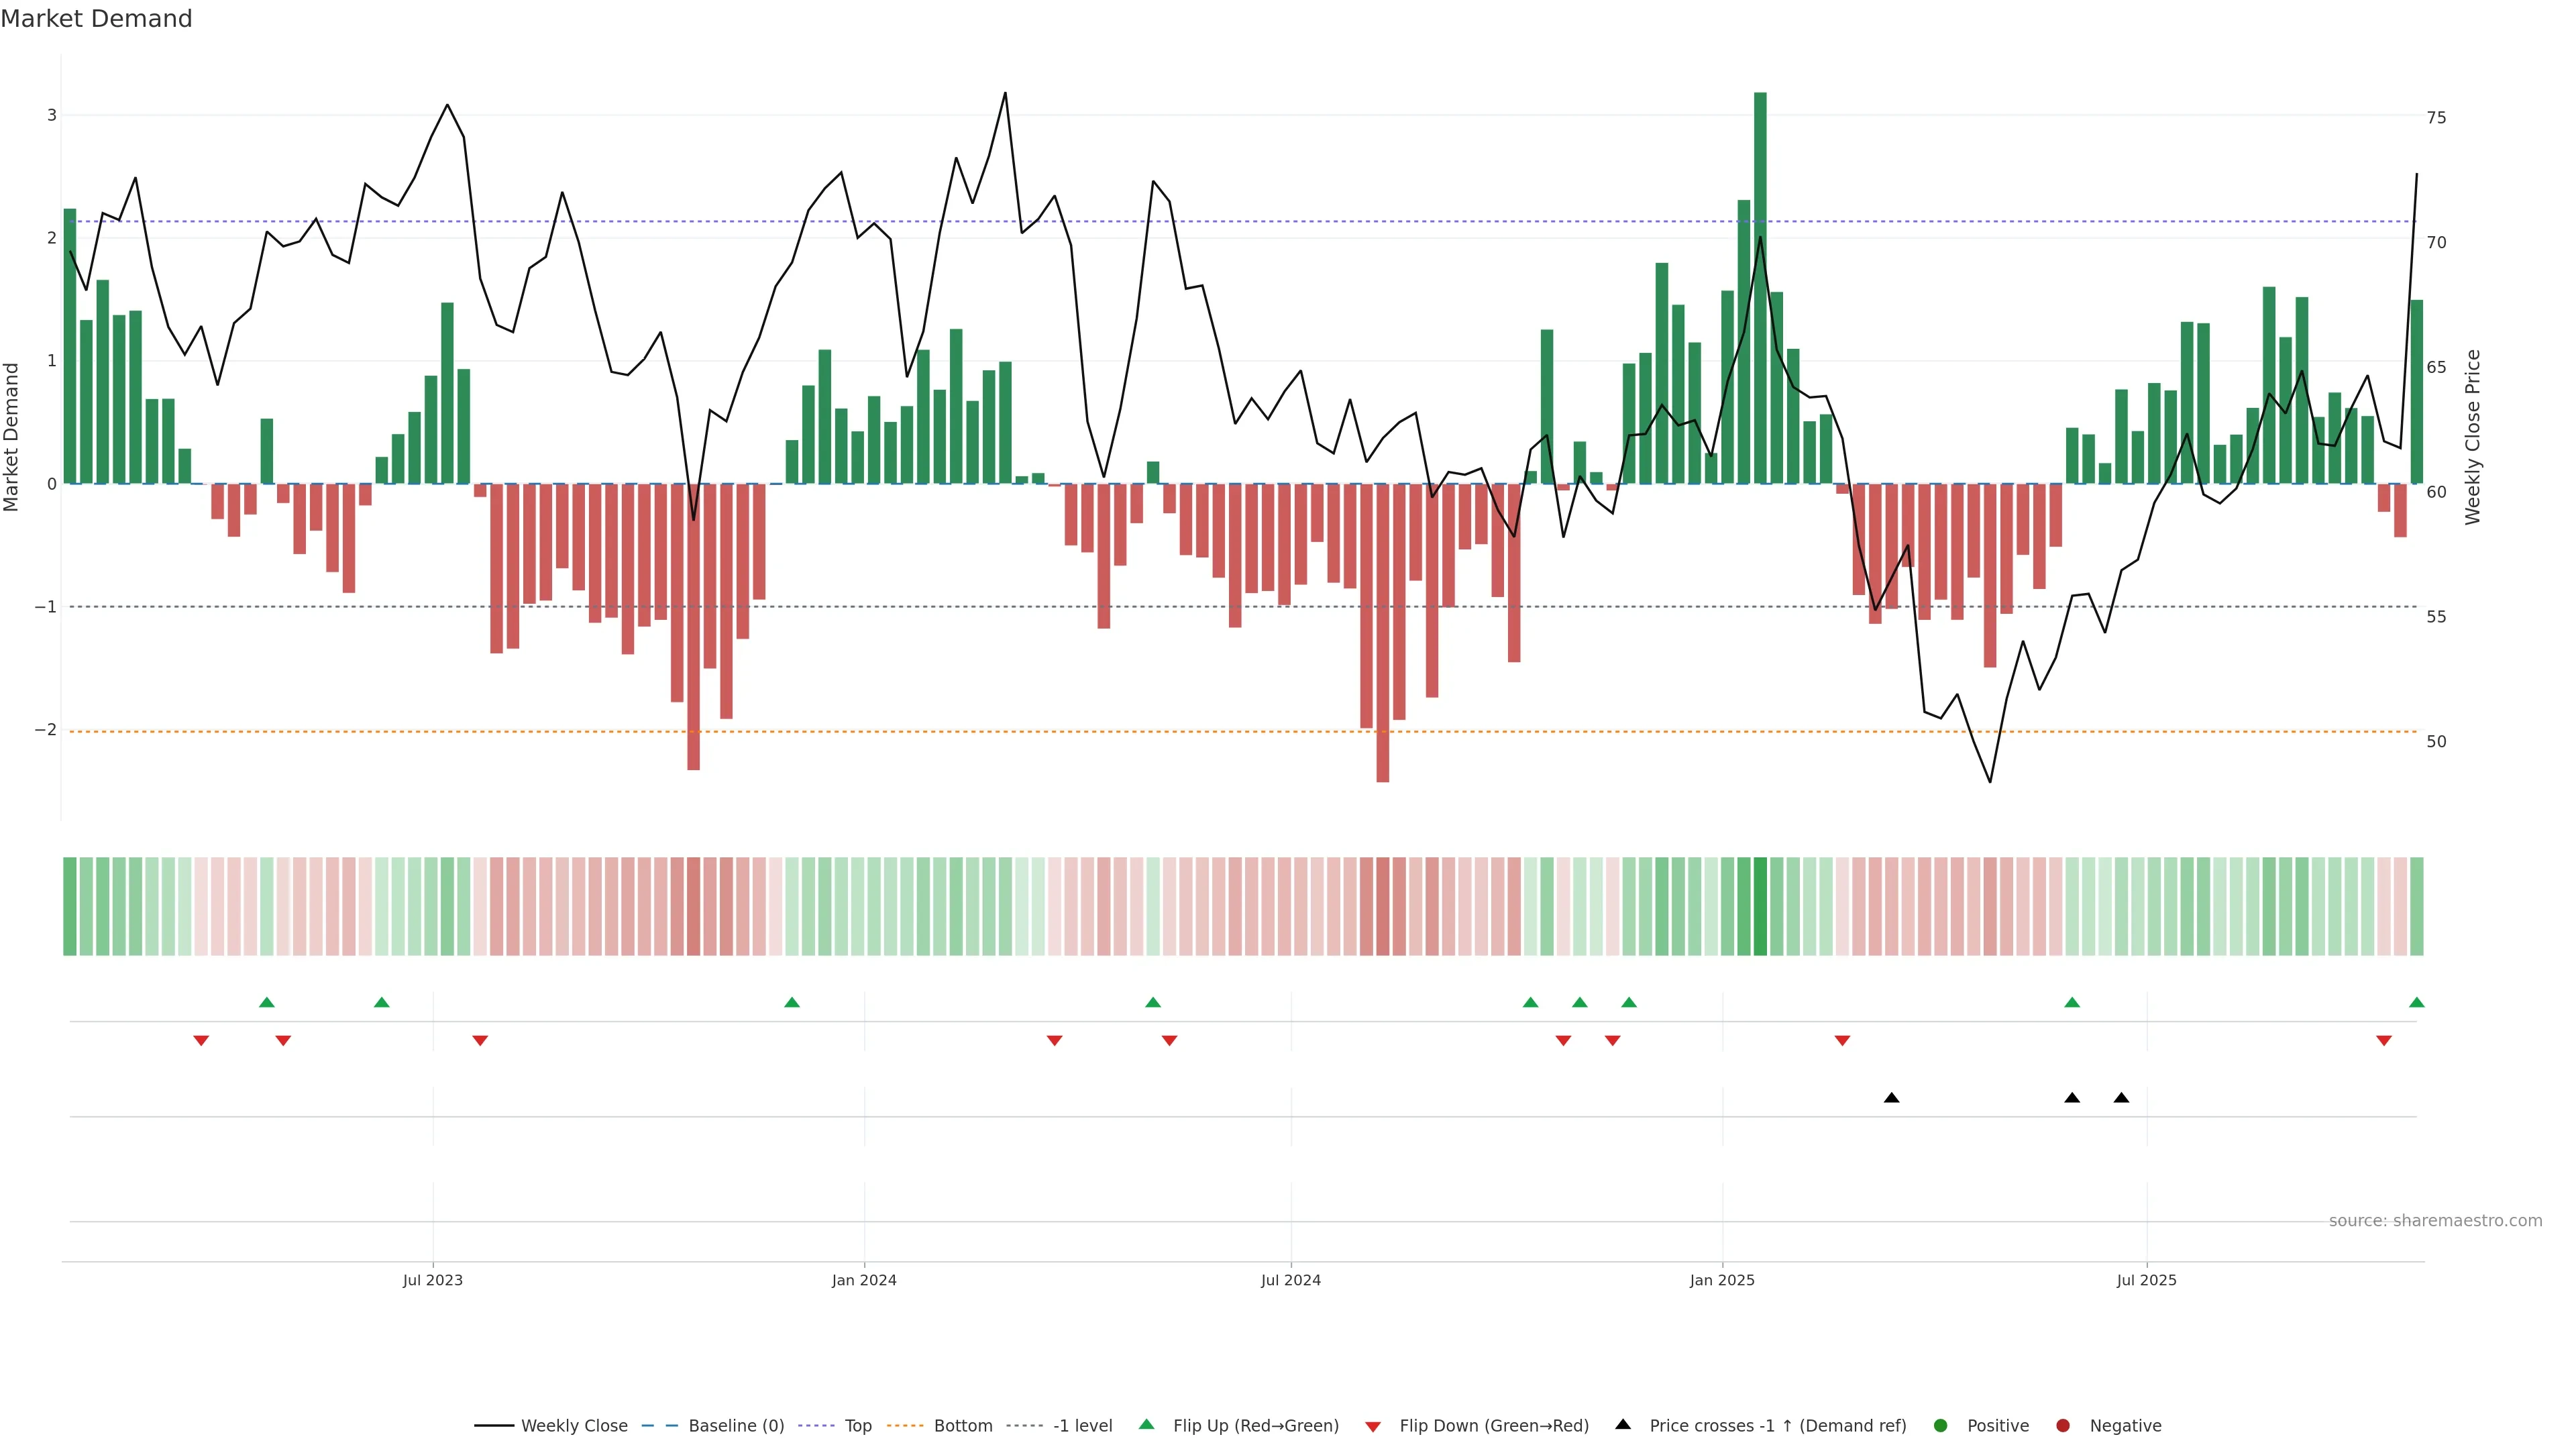2576x1449 pixels.
Task: Click the red Negative legend dot
Action: tap(2063, 1425)
